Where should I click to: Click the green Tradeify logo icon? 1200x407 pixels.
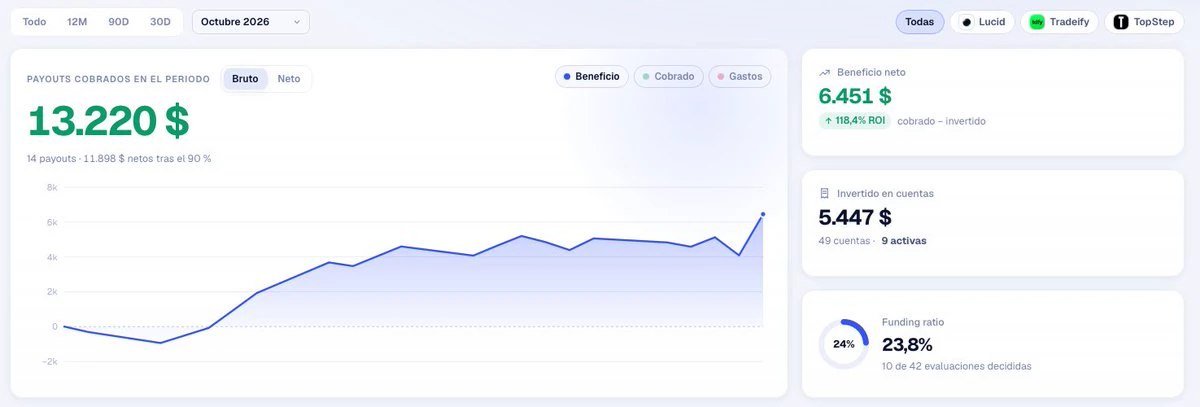point(1037,22)
